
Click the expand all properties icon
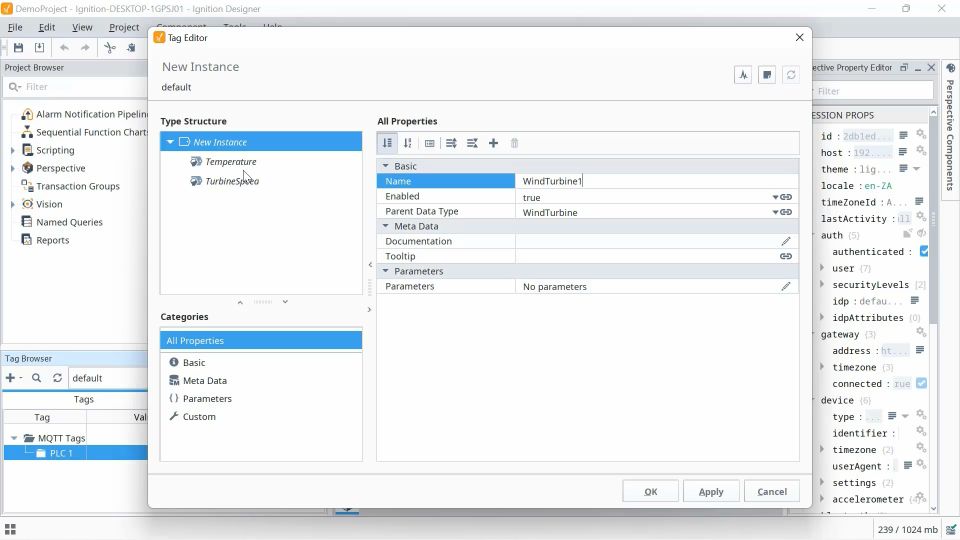451,143
